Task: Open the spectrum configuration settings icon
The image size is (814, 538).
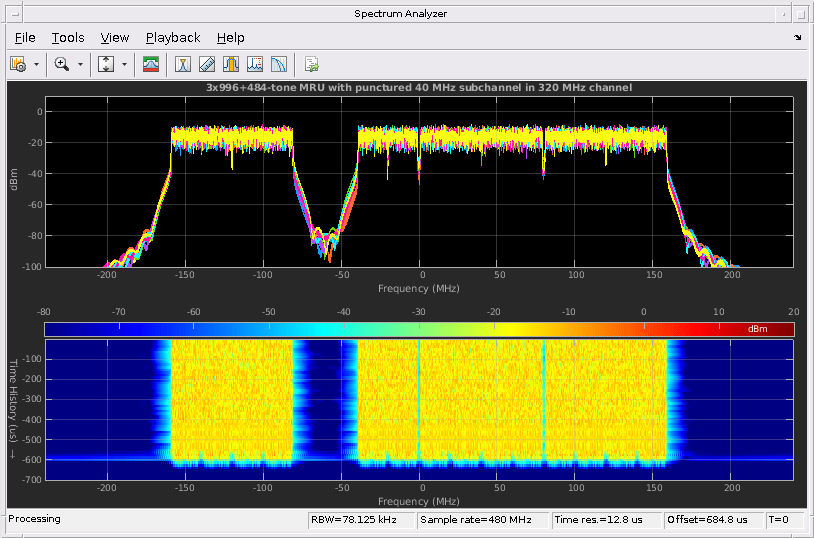Action: pyautogui.click(x=18, y=64)
